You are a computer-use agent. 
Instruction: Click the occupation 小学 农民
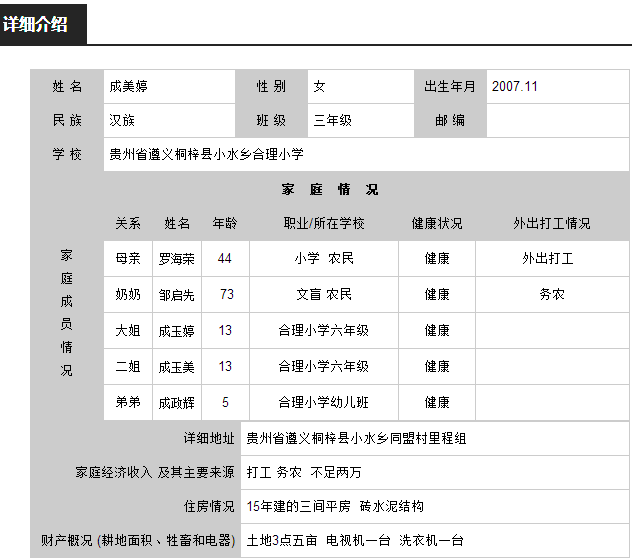324,258
